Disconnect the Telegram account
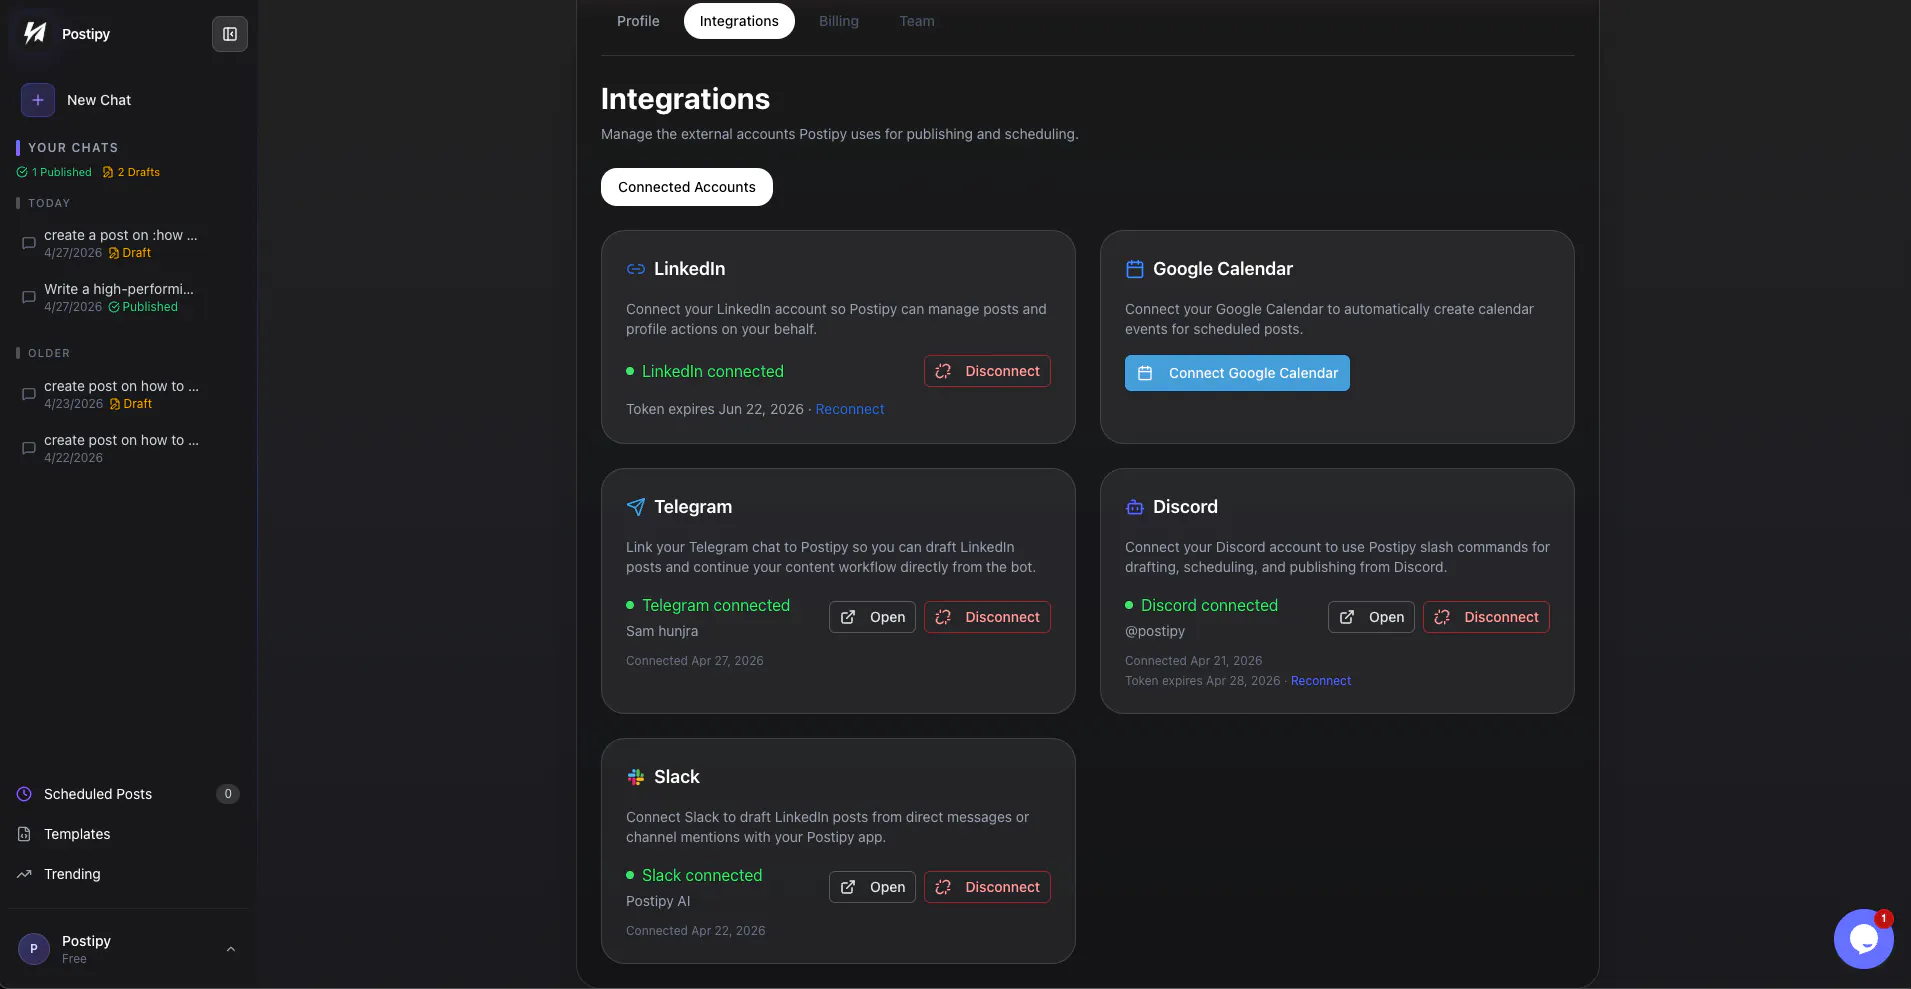The image size is (1911, 989). click(987, 617)
